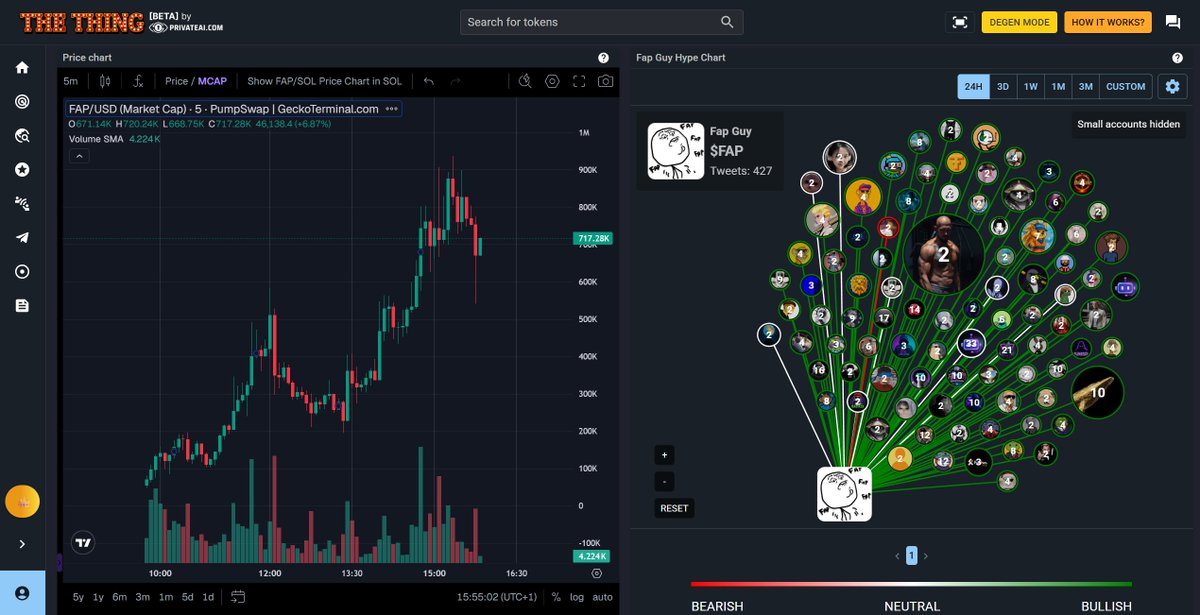Click the DEGEN MODE button

coord(1019,22)
